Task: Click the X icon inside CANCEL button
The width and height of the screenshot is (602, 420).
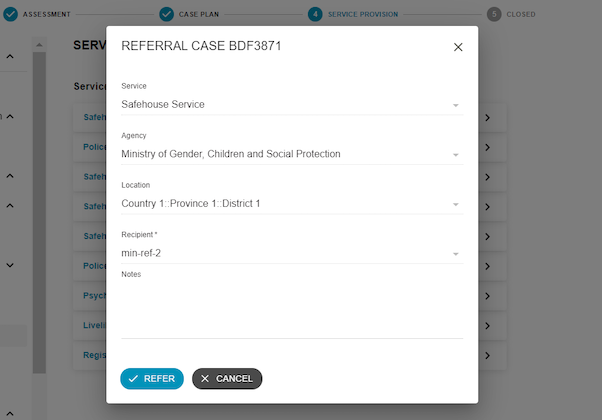Action: [205, 379]
